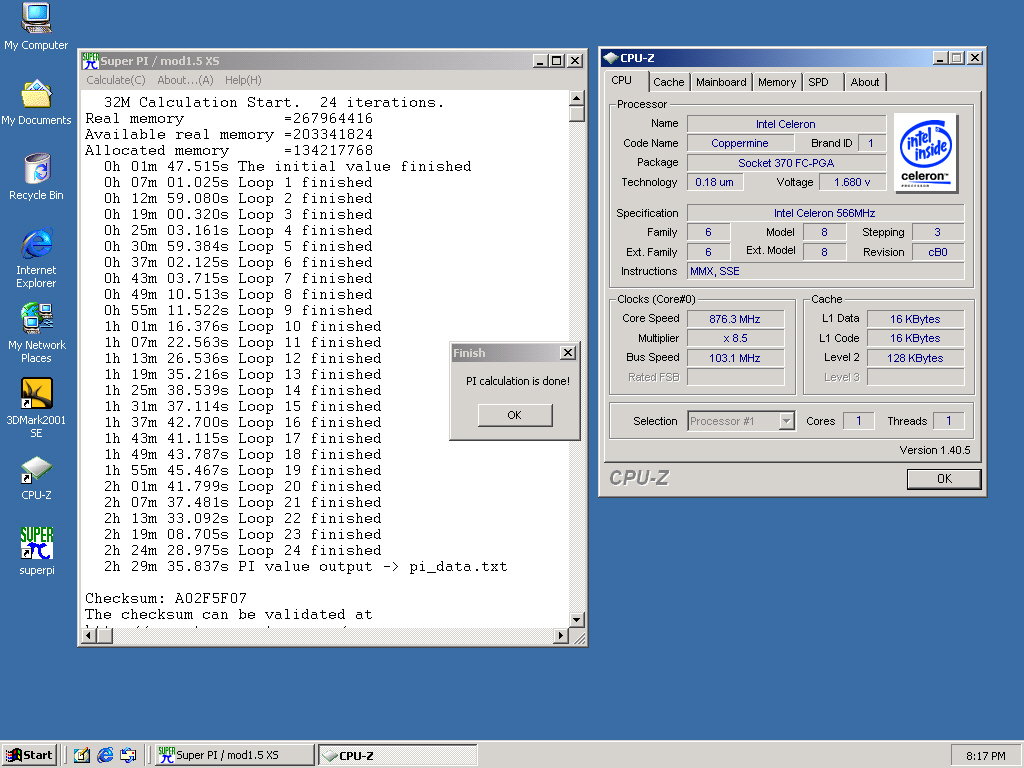The width and height of the screenshot is (1024, 768).
Task: Click the 32M Calculation Start line
Action: coord(274,103)
